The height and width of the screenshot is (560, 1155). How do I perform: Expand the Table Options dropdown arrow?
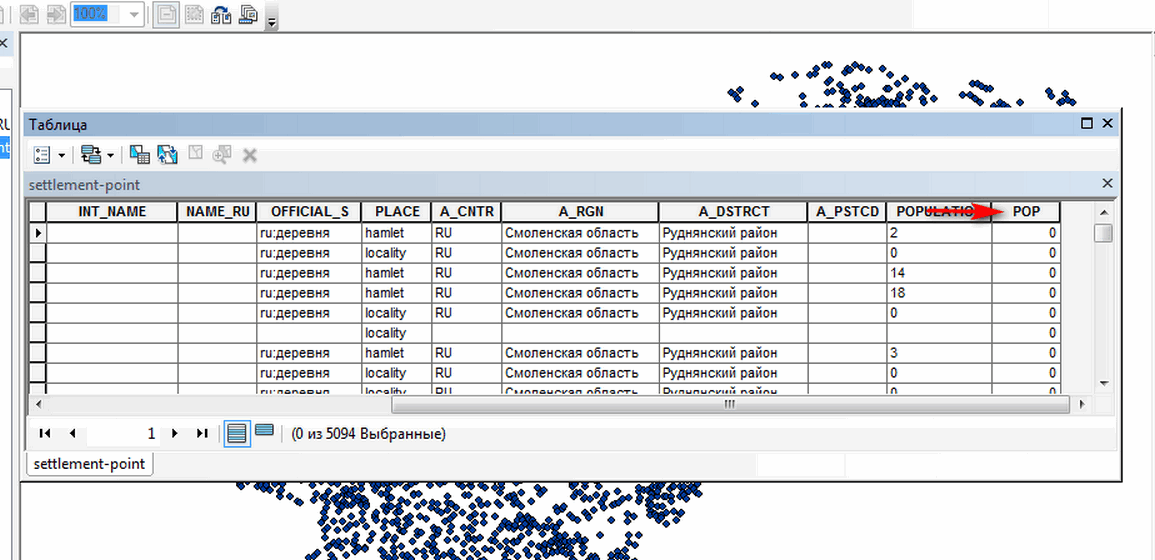pyautogui.click(x=61, y=155)
